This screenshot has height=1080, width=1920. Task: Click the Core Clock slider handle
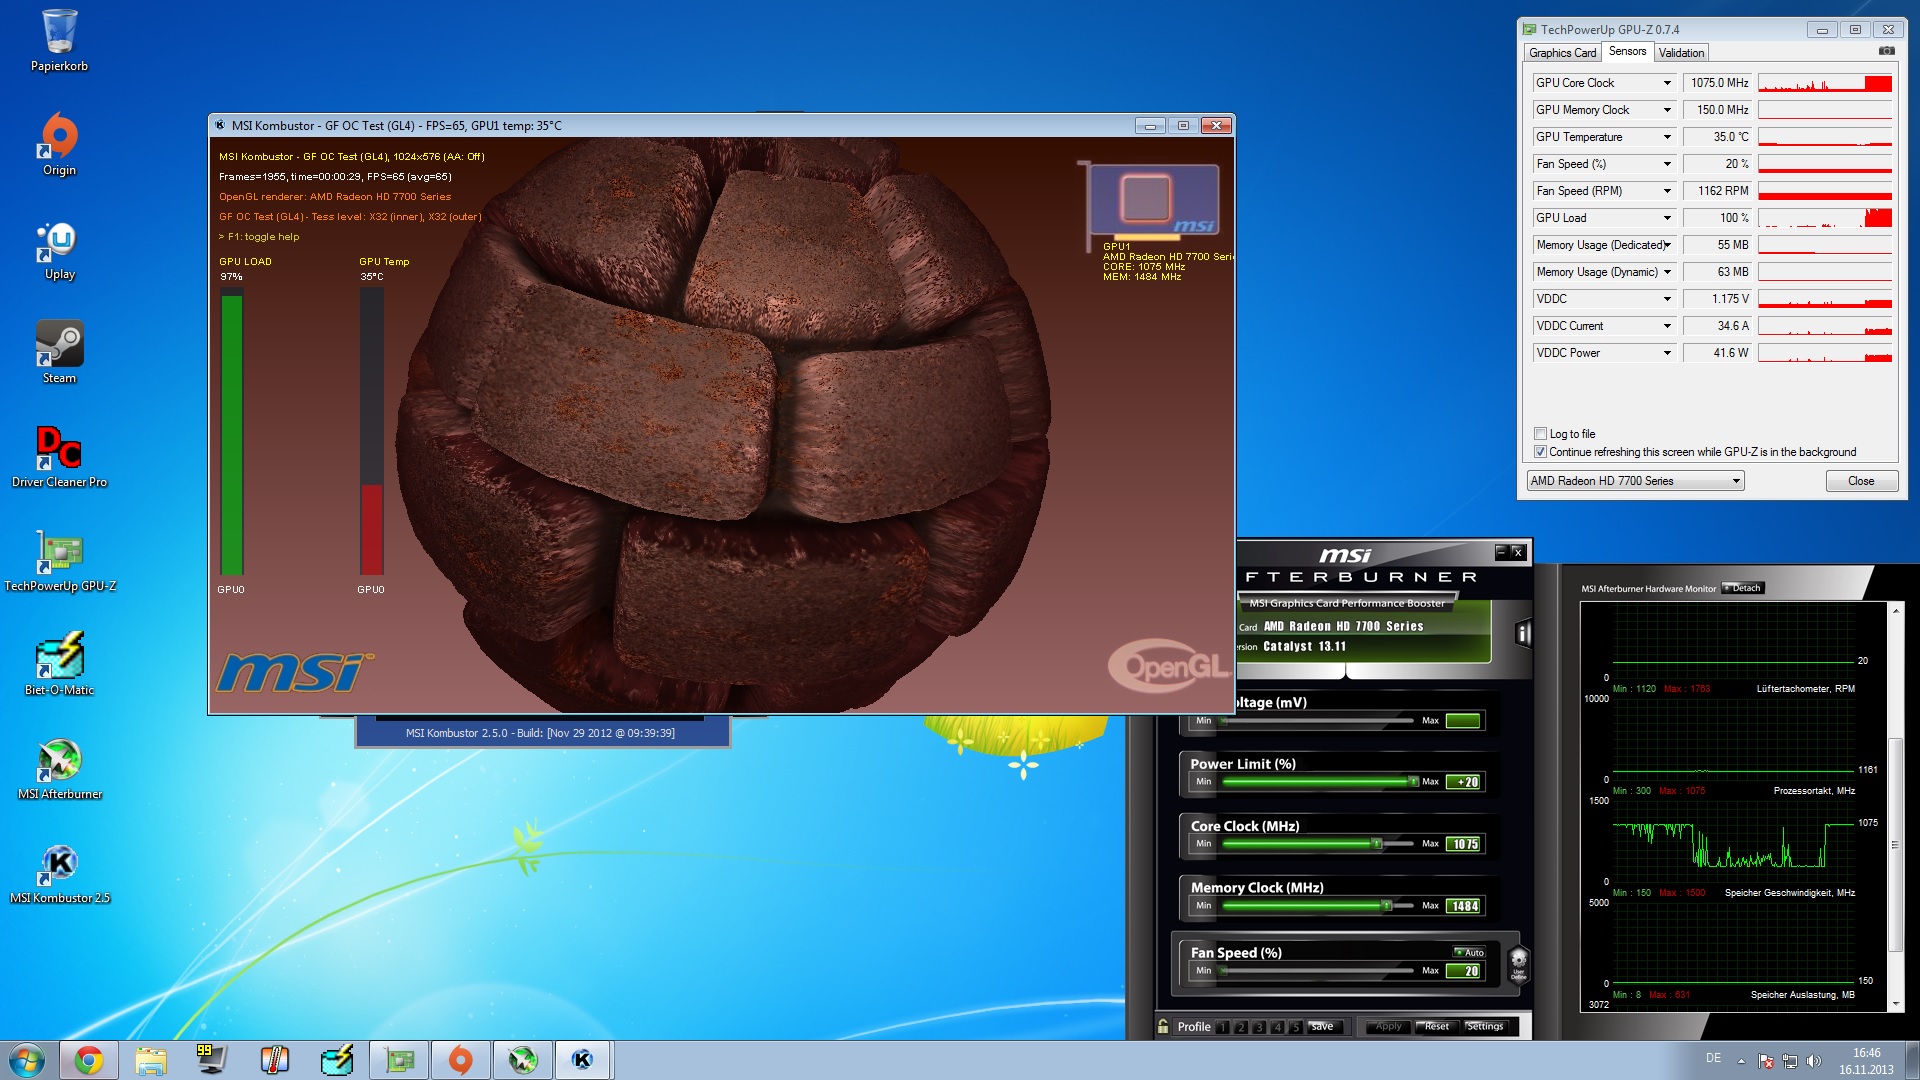click(x=1377, y=844)
